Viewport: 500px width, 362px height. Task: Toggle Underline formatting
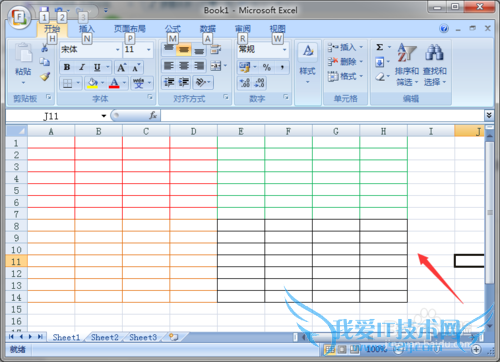tap(97, 67)
